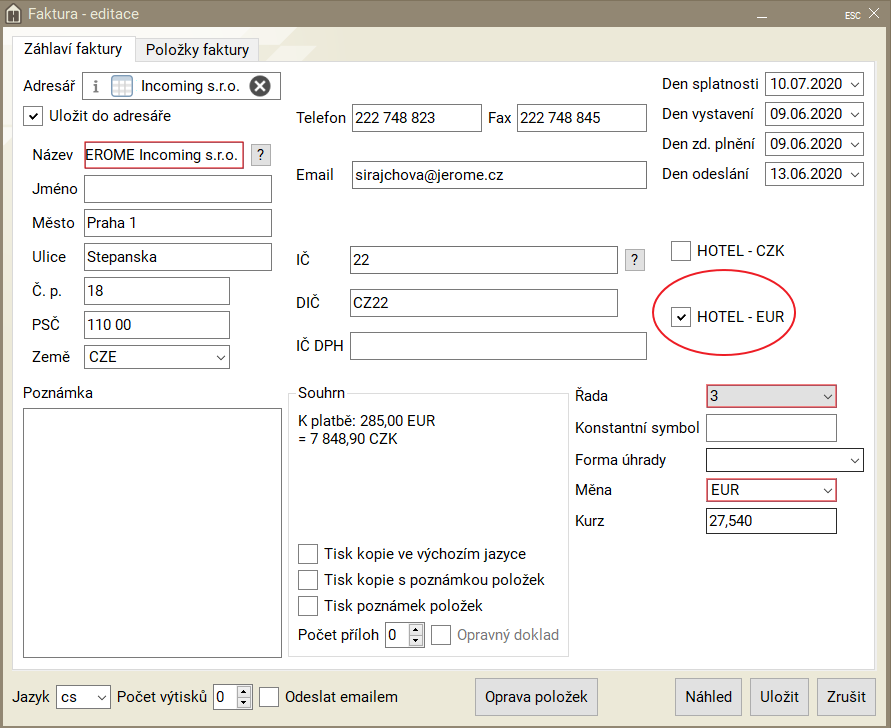Enable the HOTEL - CZK checkbox
Viewport: 891px width, 728px height.
pyautogui.click(x=681, y=251)
